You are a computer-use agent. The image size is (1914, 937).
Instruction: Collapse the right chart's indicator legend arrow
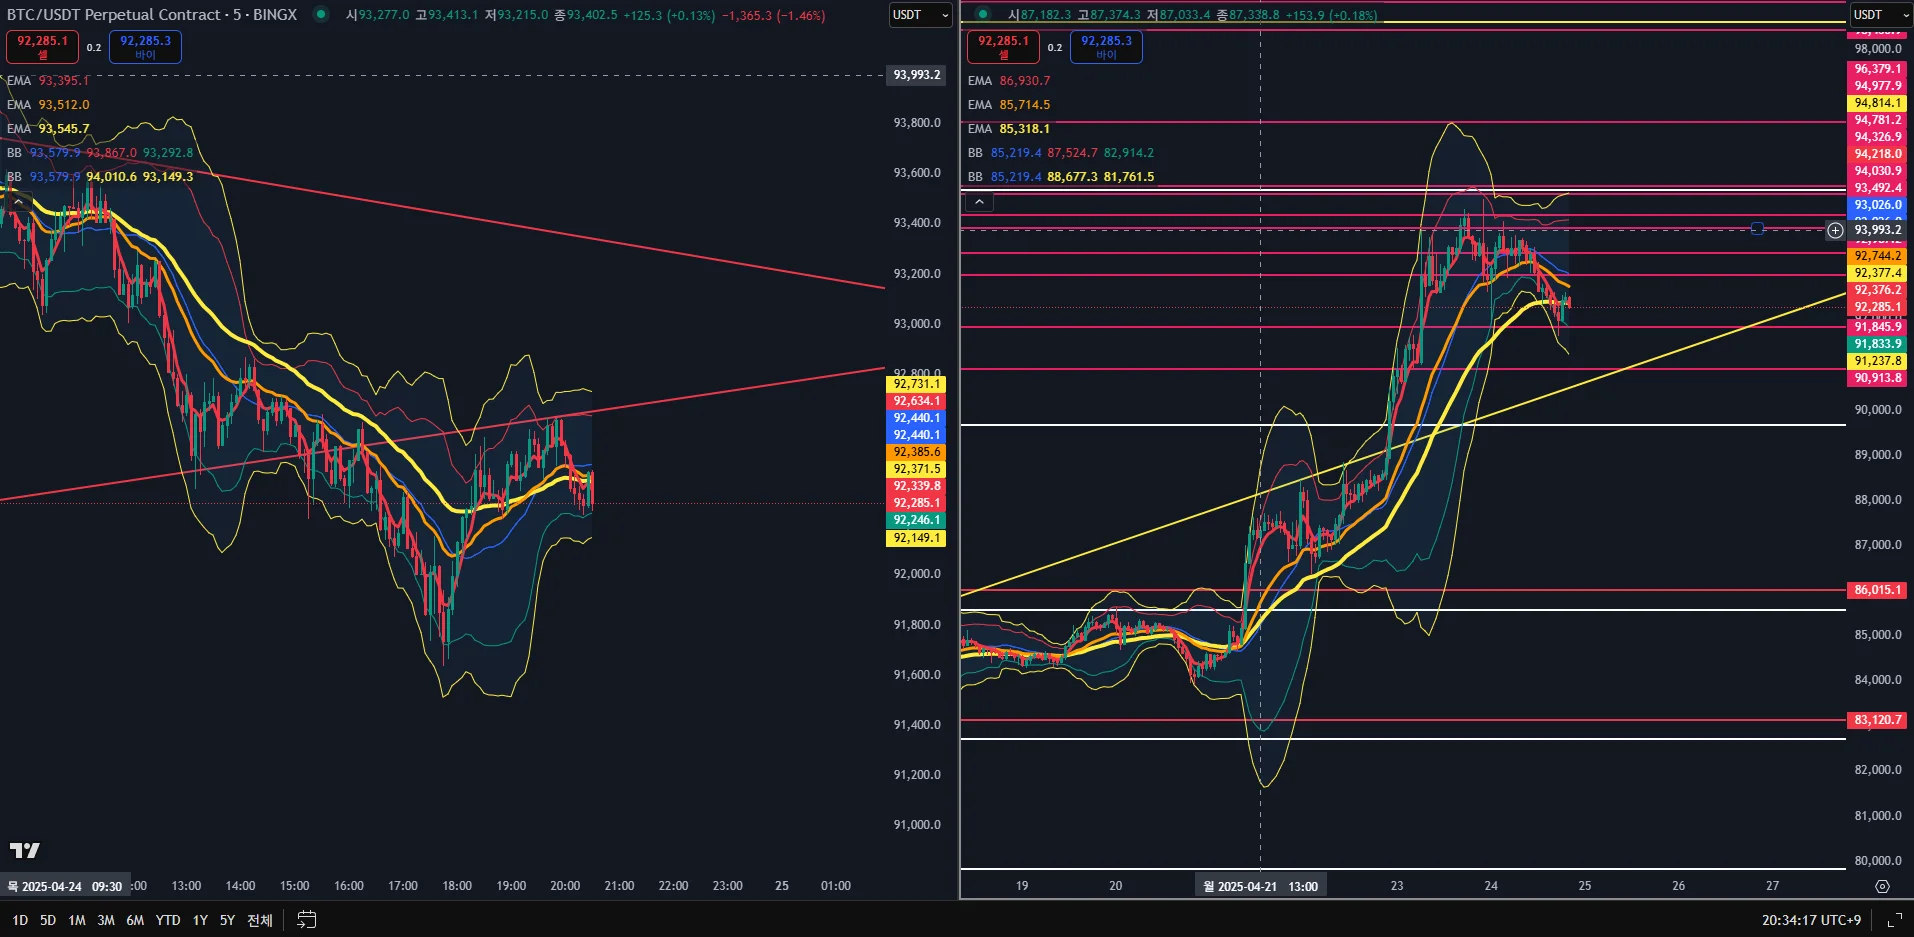pos(979,202)
